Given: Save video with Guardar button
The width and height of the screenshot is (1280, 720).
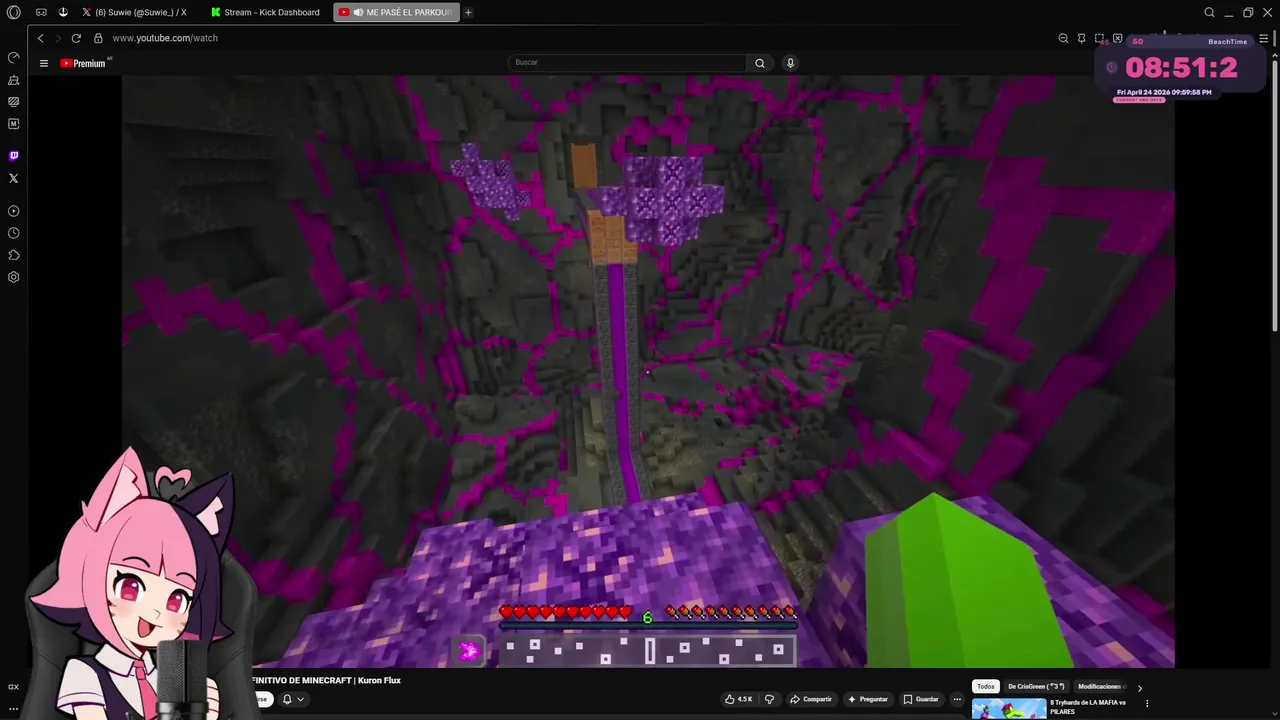Looking at the screenshot, I should (921, 699).
